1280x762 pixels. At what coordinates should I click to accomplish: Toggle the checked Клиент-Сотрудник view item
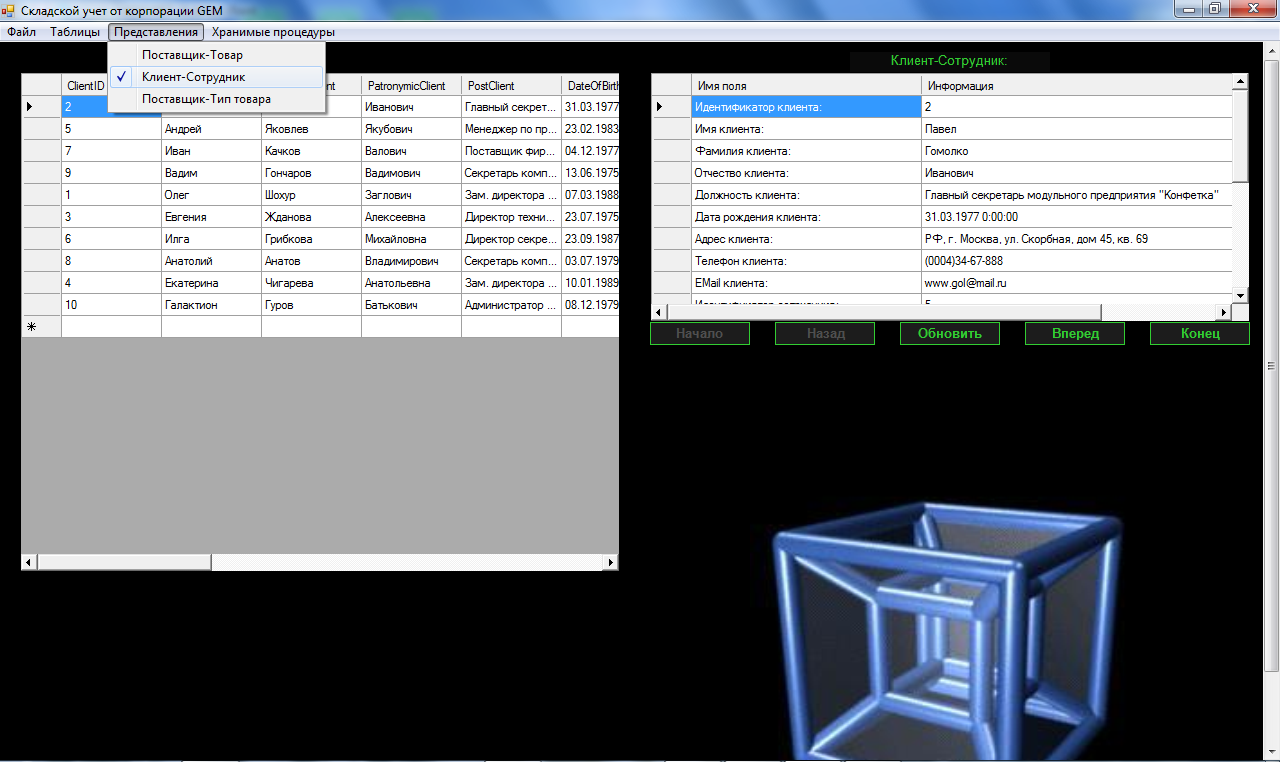click(x=193, y=77)
